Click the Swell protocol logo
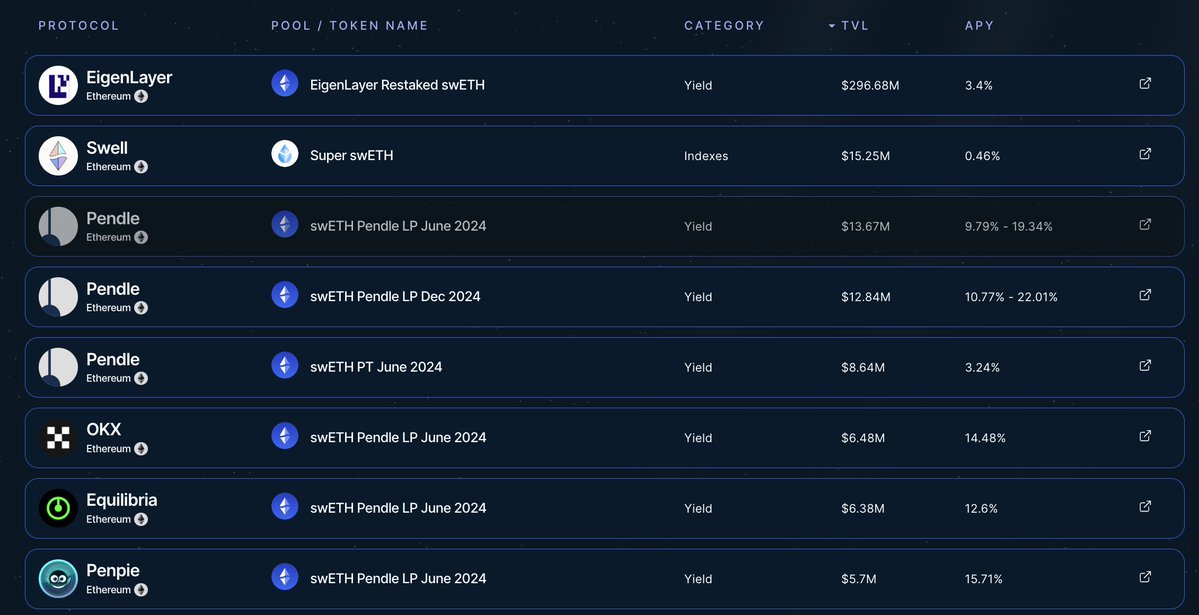Image resolution: width=1199 pixels, height=615 pixels. [x=58, y=155]
